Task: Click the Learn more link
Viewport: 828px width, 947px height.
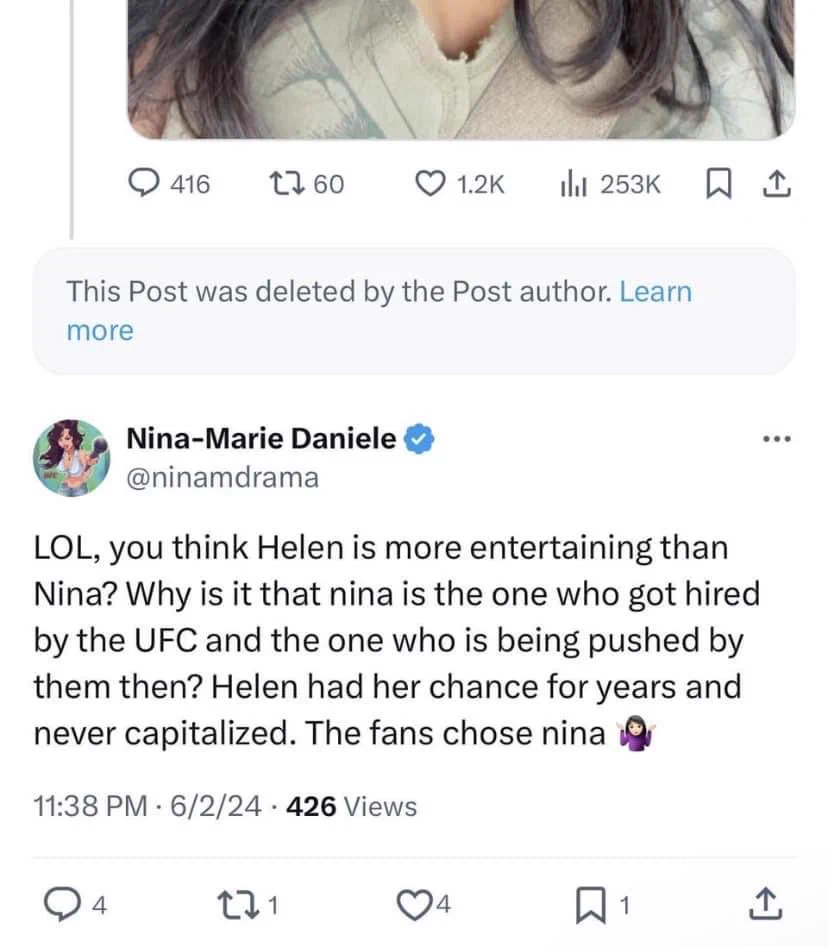Action: [x=379, y=311]
